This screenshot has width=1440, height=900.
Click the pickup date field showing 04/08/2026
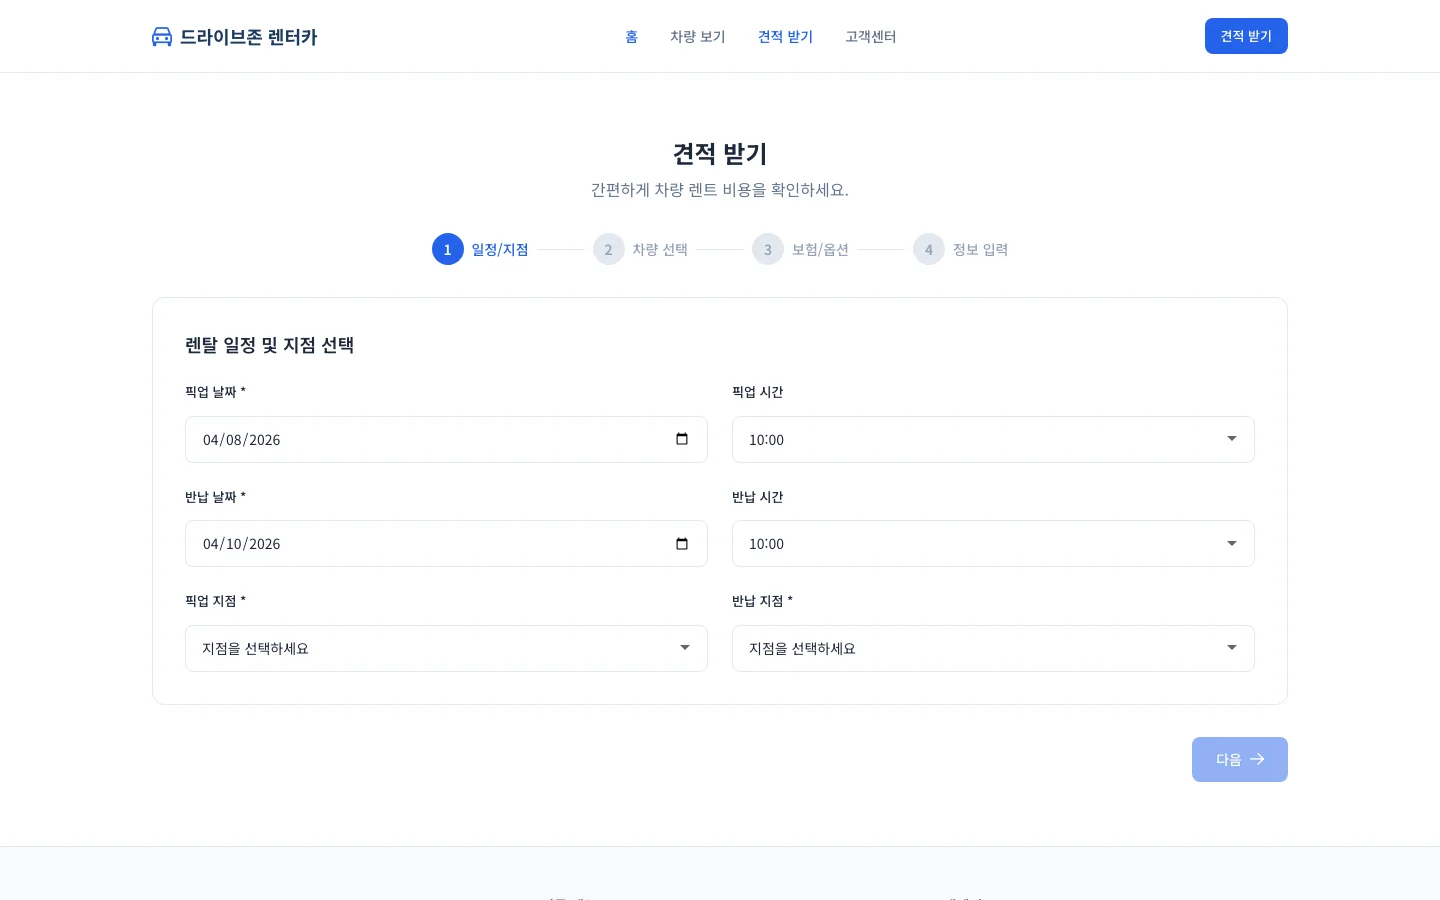point(420,439)
